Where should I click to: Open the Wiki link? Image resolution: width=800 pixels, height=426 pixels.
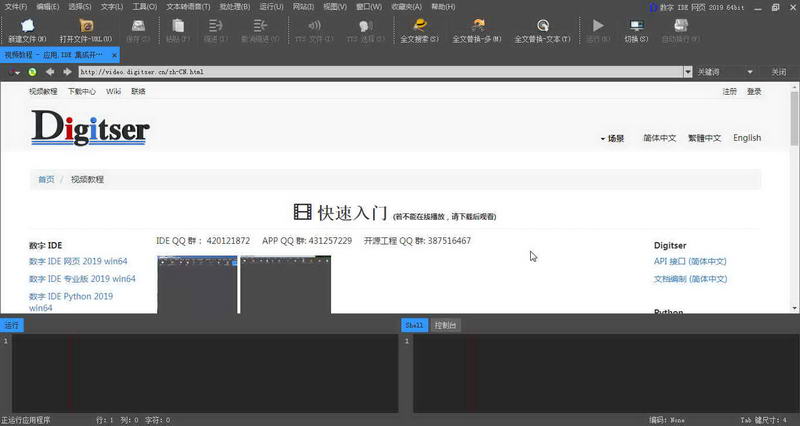coord(113,91)
